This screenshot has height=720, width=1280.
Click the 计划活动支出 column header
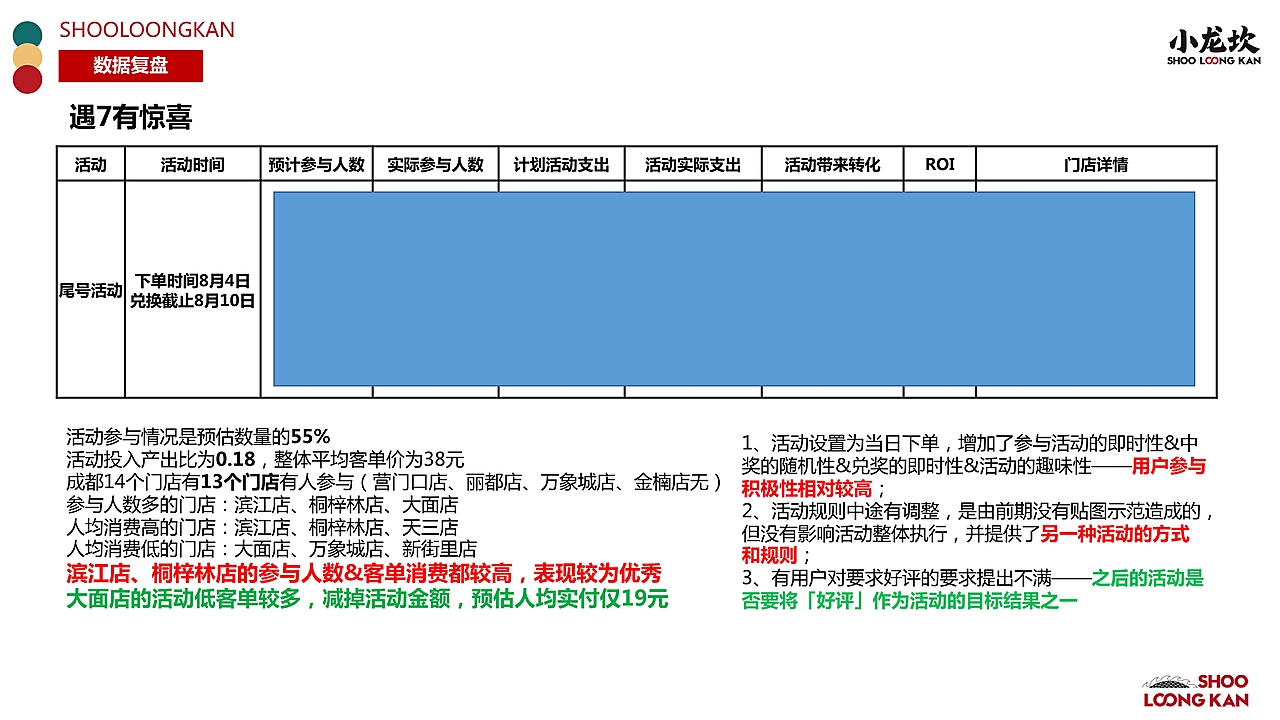561,164
